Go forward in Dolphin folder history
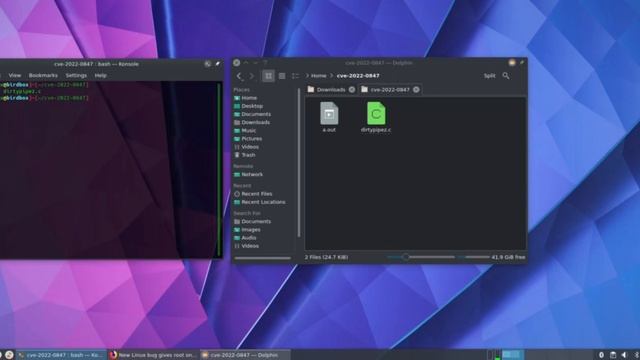The width and height of the screenshot is (640, 360). click(251, 76)
